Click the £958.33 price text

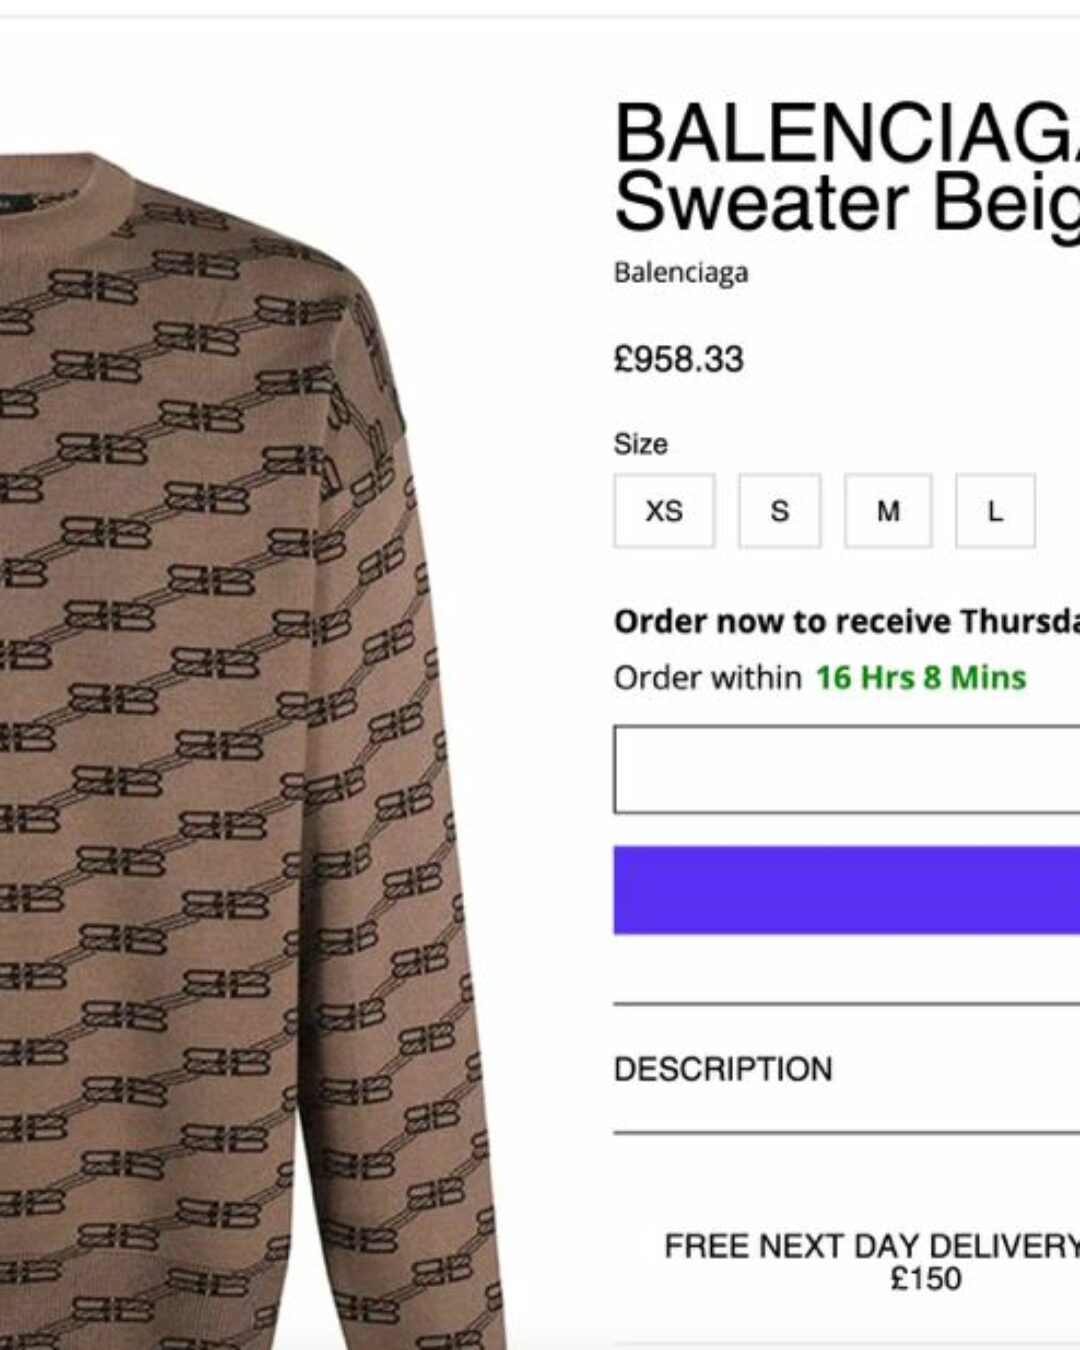tap(679, 359)
